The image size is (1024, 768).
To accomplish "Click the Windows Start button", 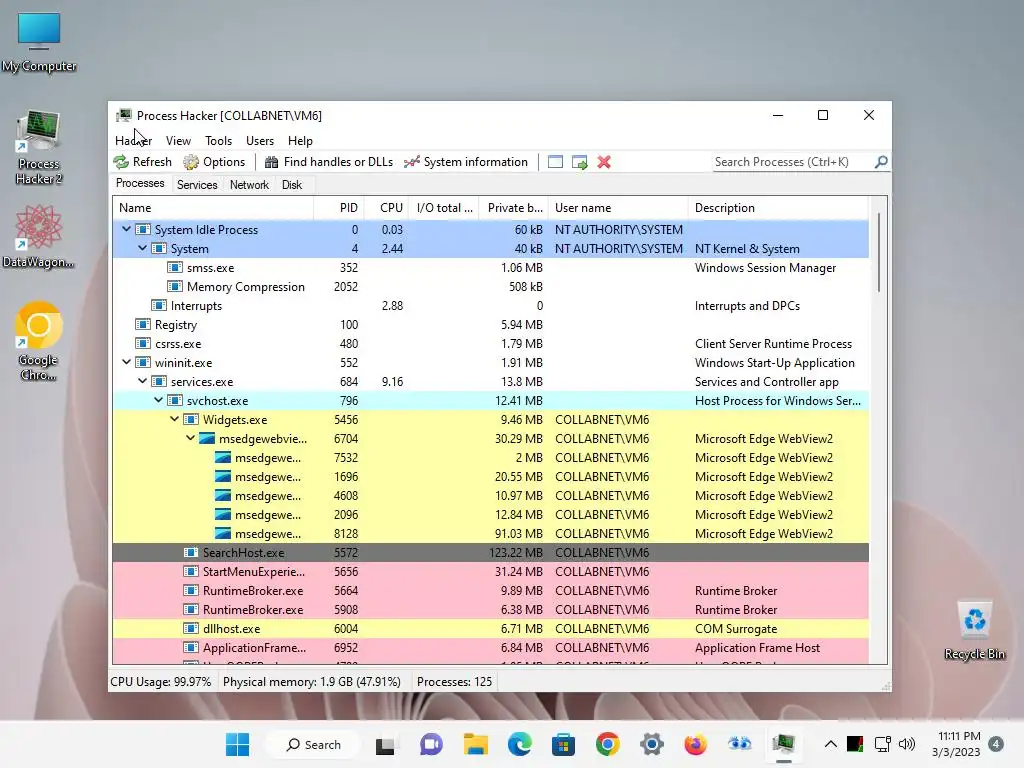I will [x=237, y=744].
